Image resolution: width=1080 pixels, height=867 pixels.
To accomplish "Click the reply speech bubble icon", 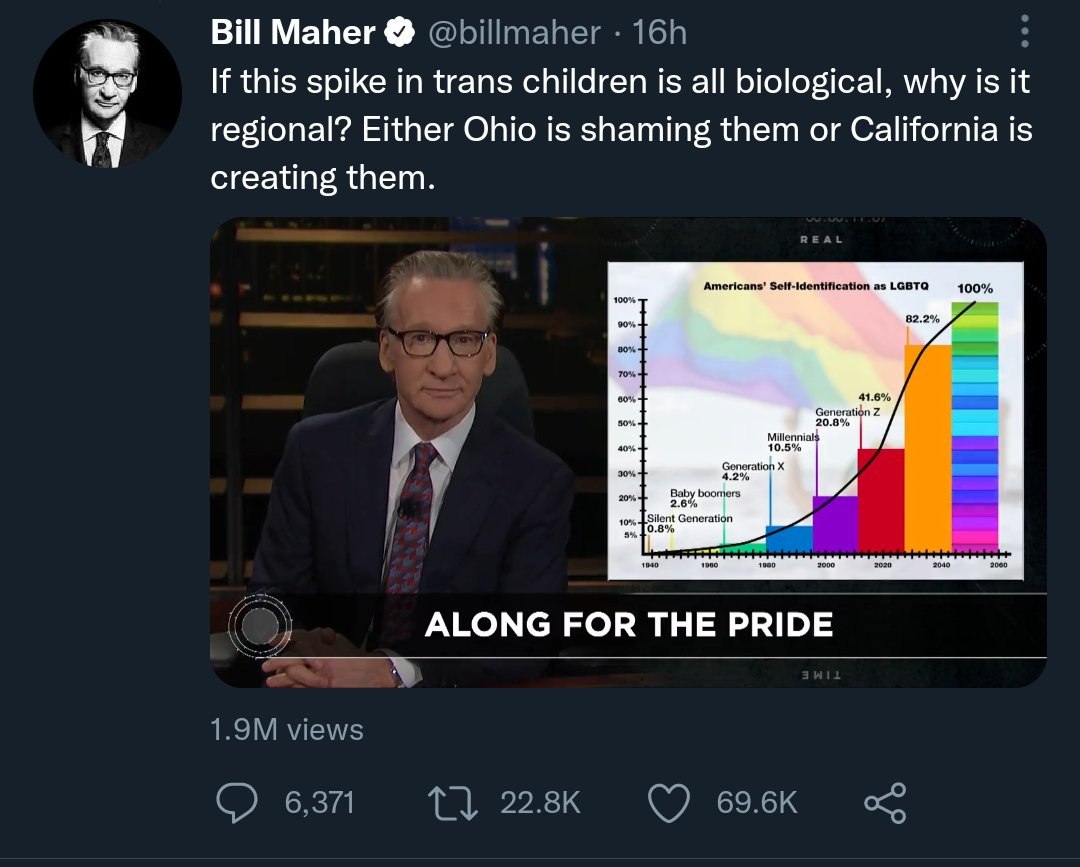I will pos(236,802).
